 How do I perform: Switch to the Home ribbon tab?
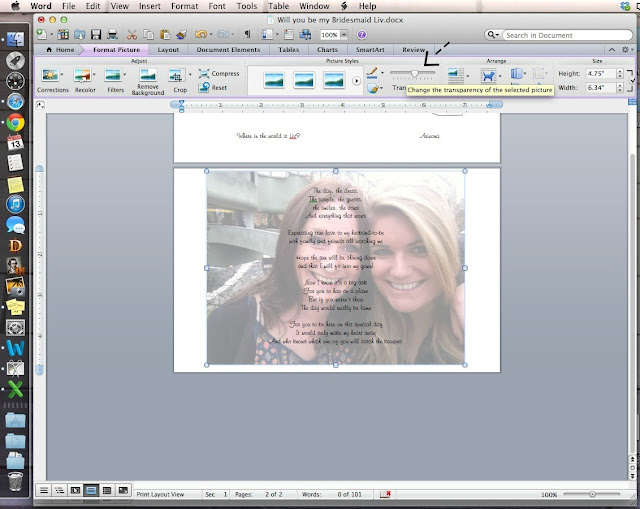point(60,50)
